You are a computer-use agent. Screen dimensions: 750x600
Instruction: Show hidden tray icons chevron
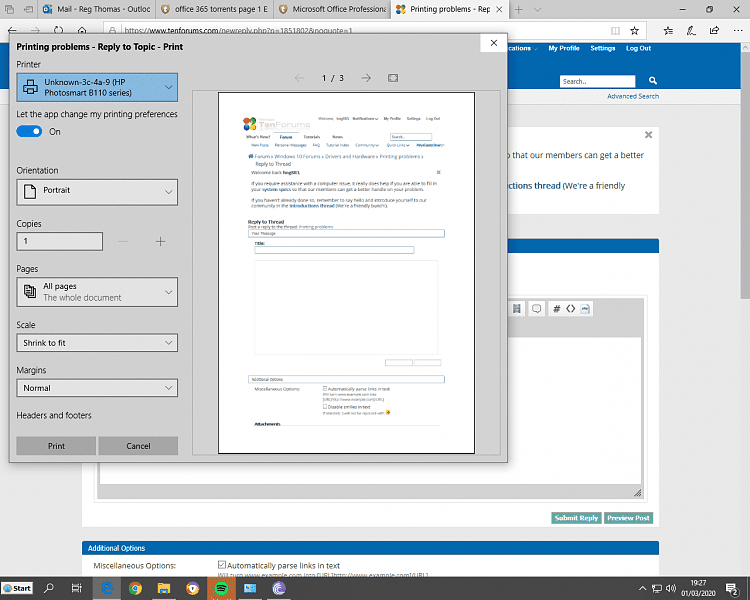[x=642, y=589]
